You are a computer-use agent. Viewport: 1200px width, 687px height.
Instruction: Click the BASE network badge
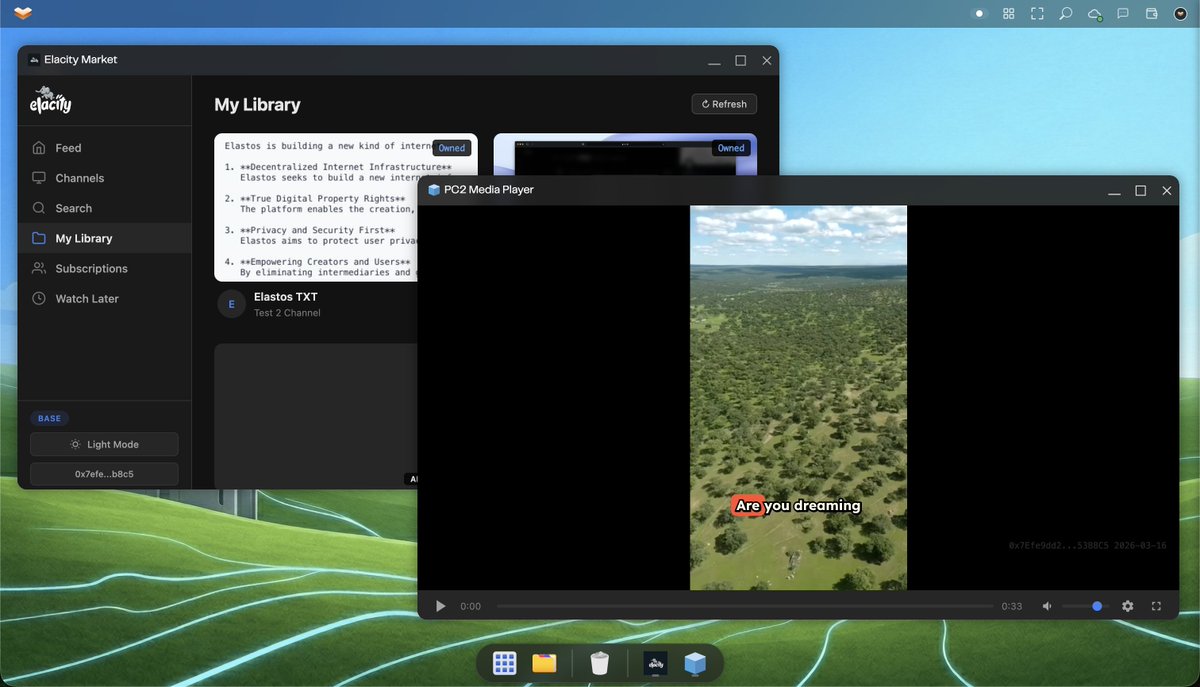pos(49,419)
